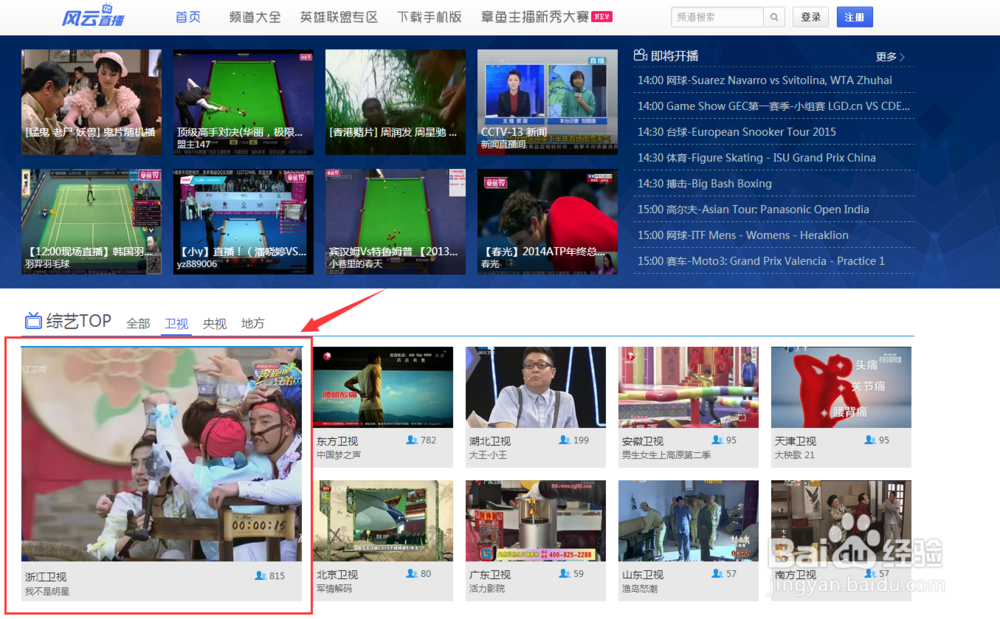Viewport: 1000px width, 619px height.
Task: Open the large 浙江卫视 video thumbnail
Action: [161, 454]
